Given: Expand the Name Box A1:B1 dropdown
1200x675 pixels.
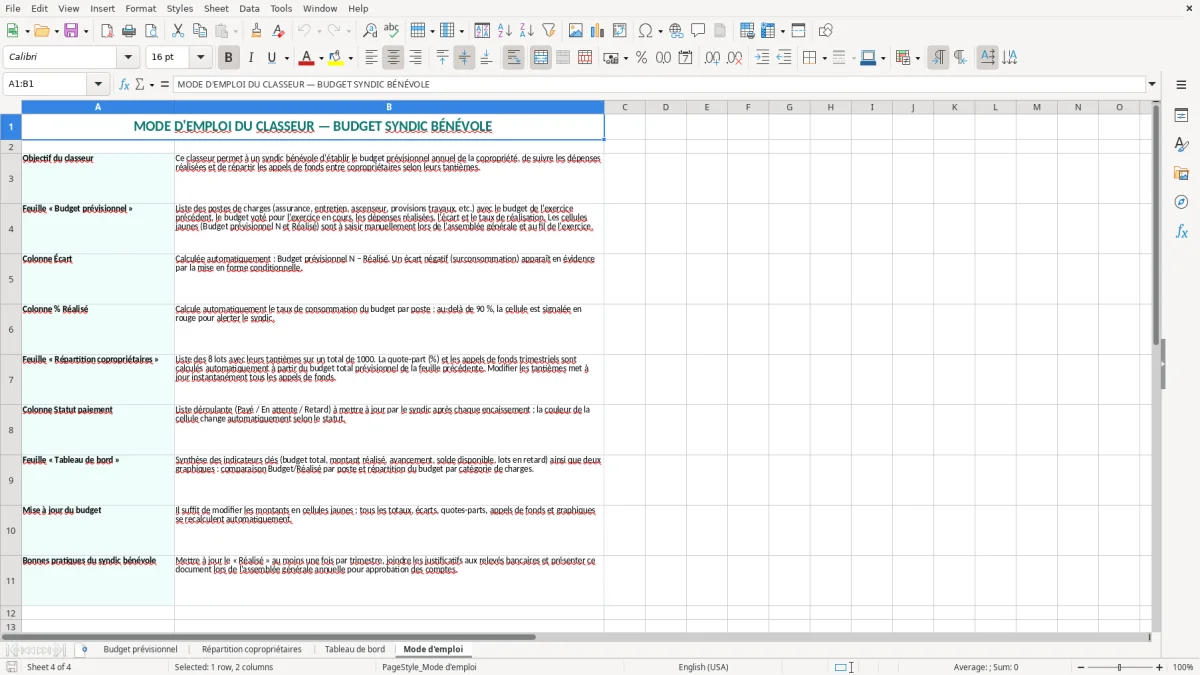Looking at the screenshot, I should pos(98,84).
